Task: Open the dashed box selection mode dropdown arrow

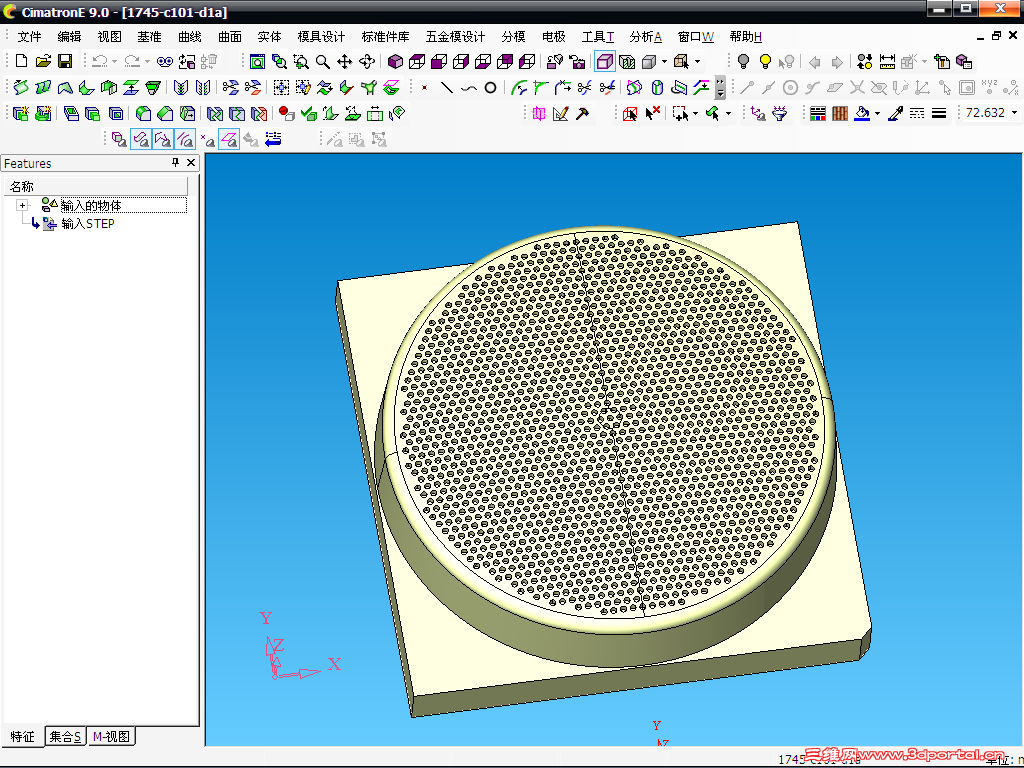Action: [695, 114]
